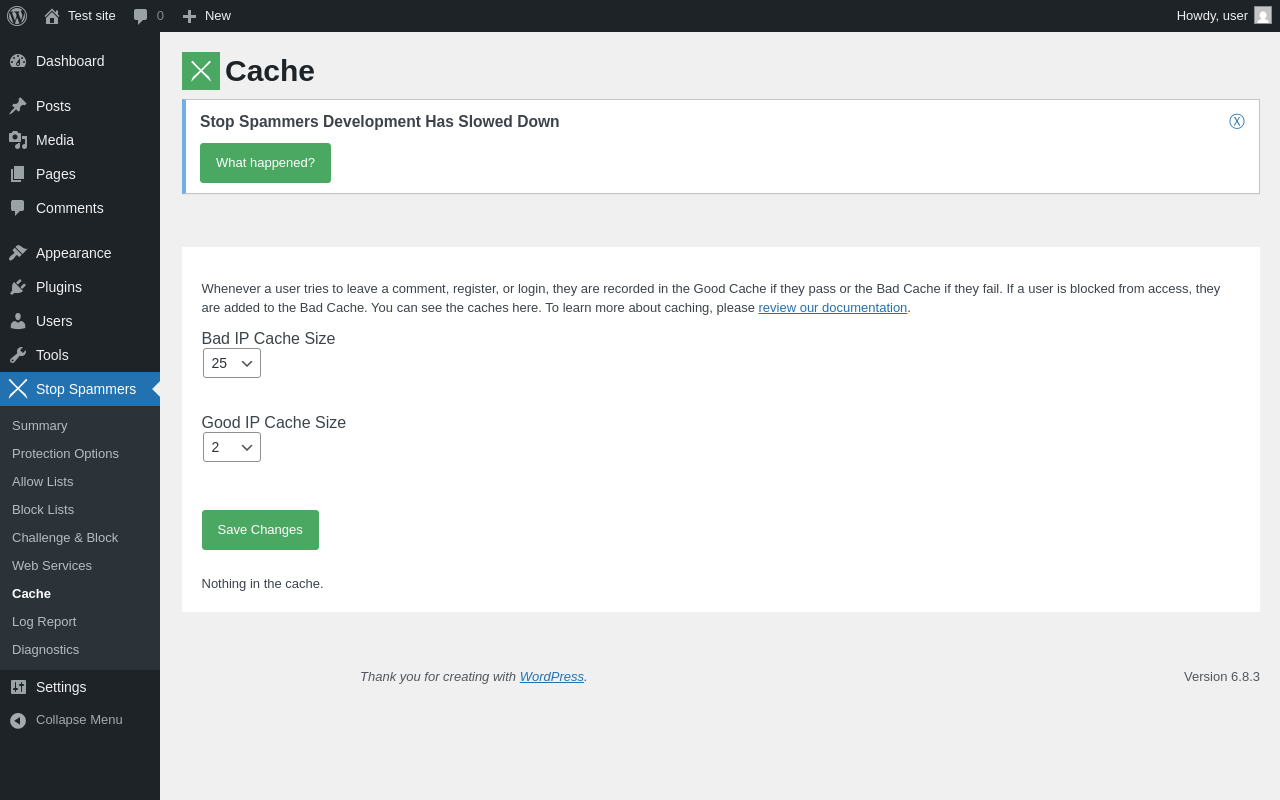Click the What happened? button

[265, 163]
